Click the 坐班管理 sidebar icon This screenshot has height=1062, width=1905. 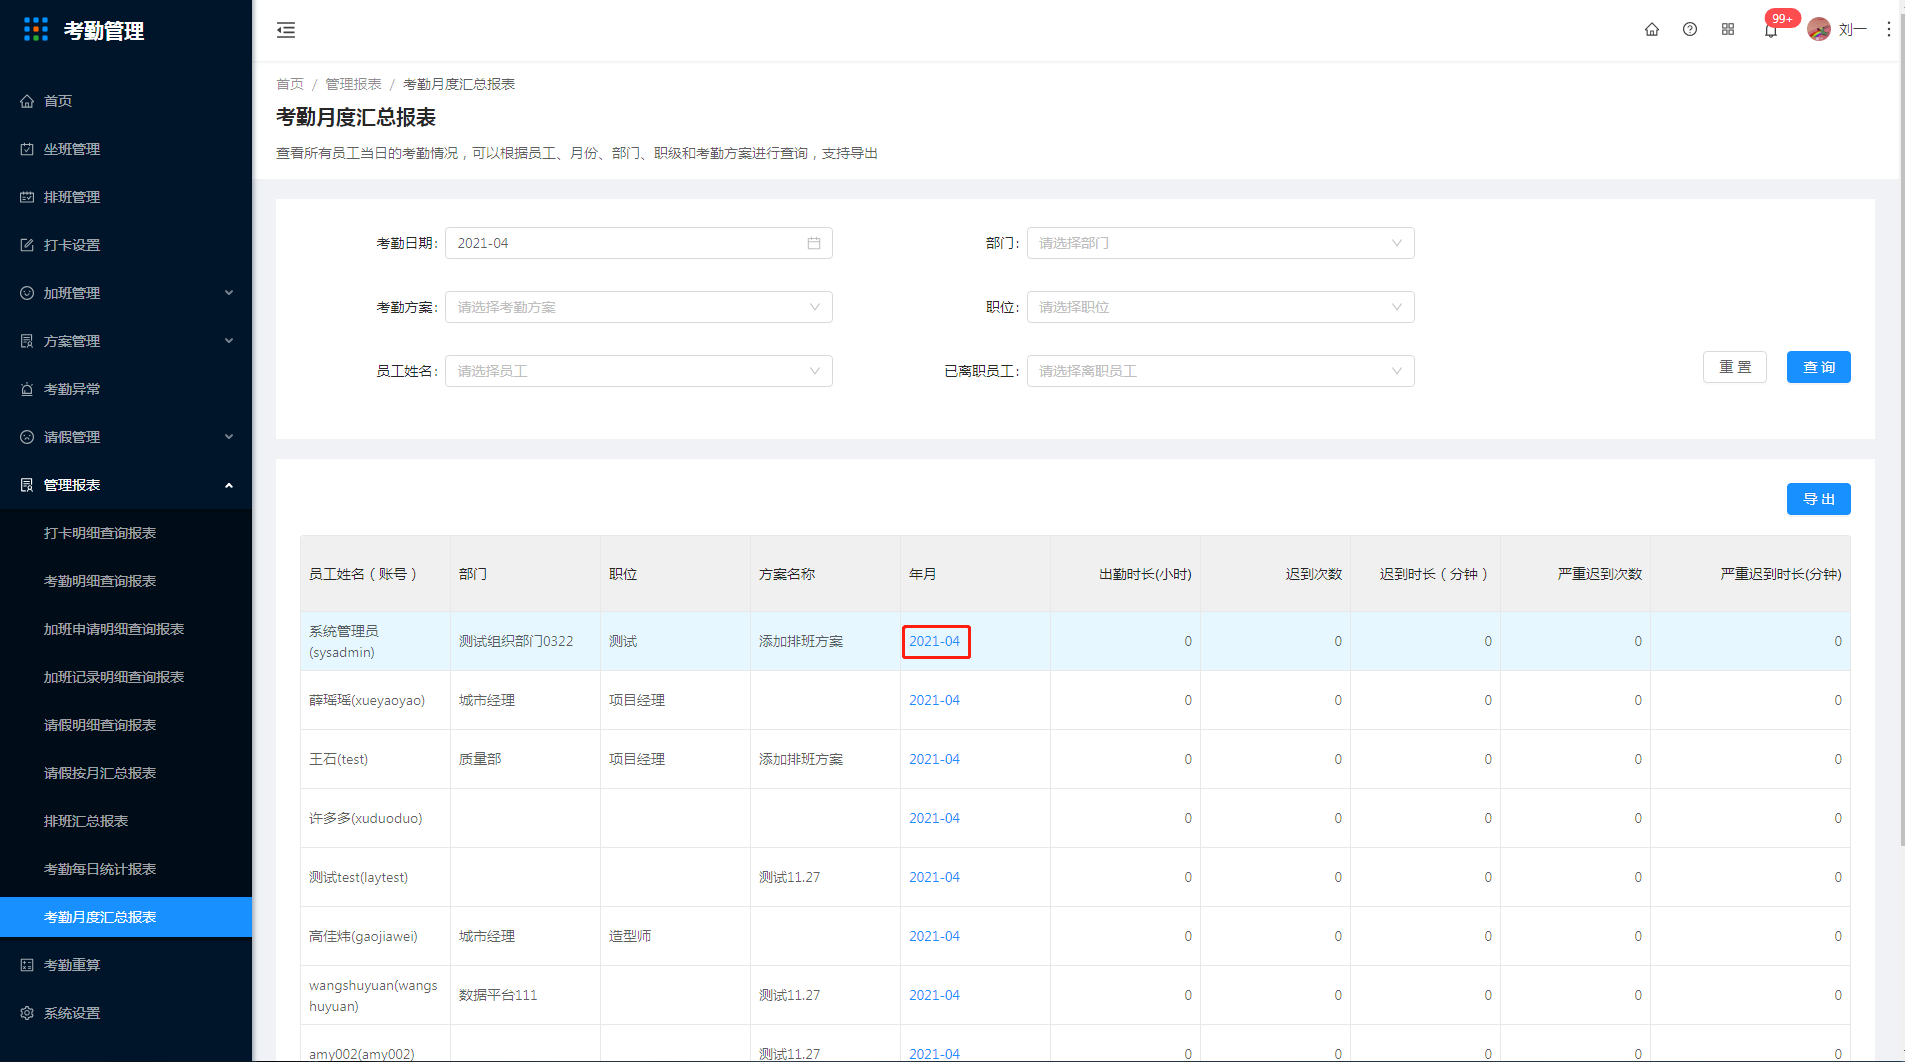27,149
